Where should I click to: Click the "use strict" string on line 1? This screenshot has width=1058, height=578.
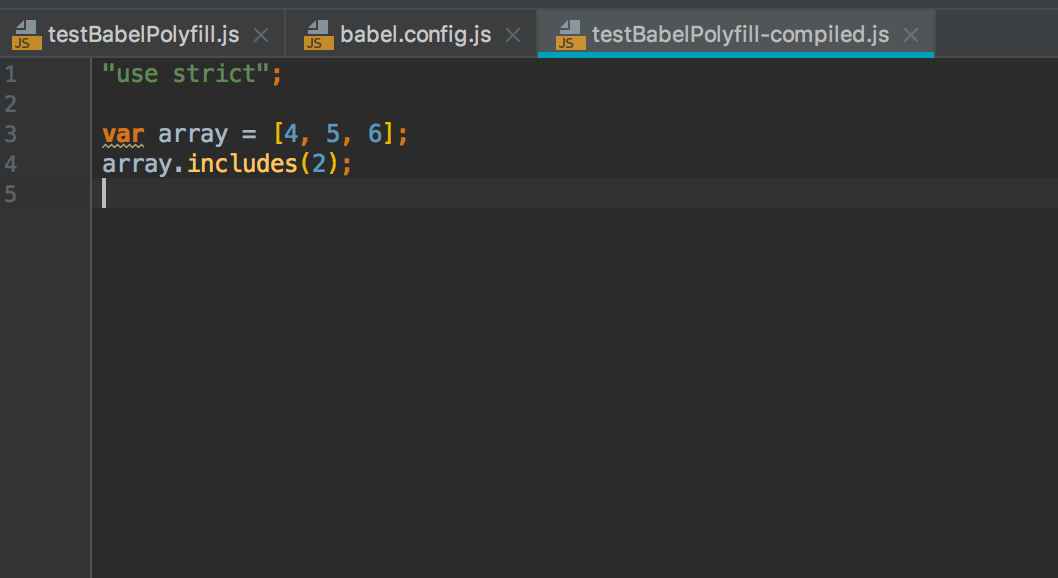186,74
